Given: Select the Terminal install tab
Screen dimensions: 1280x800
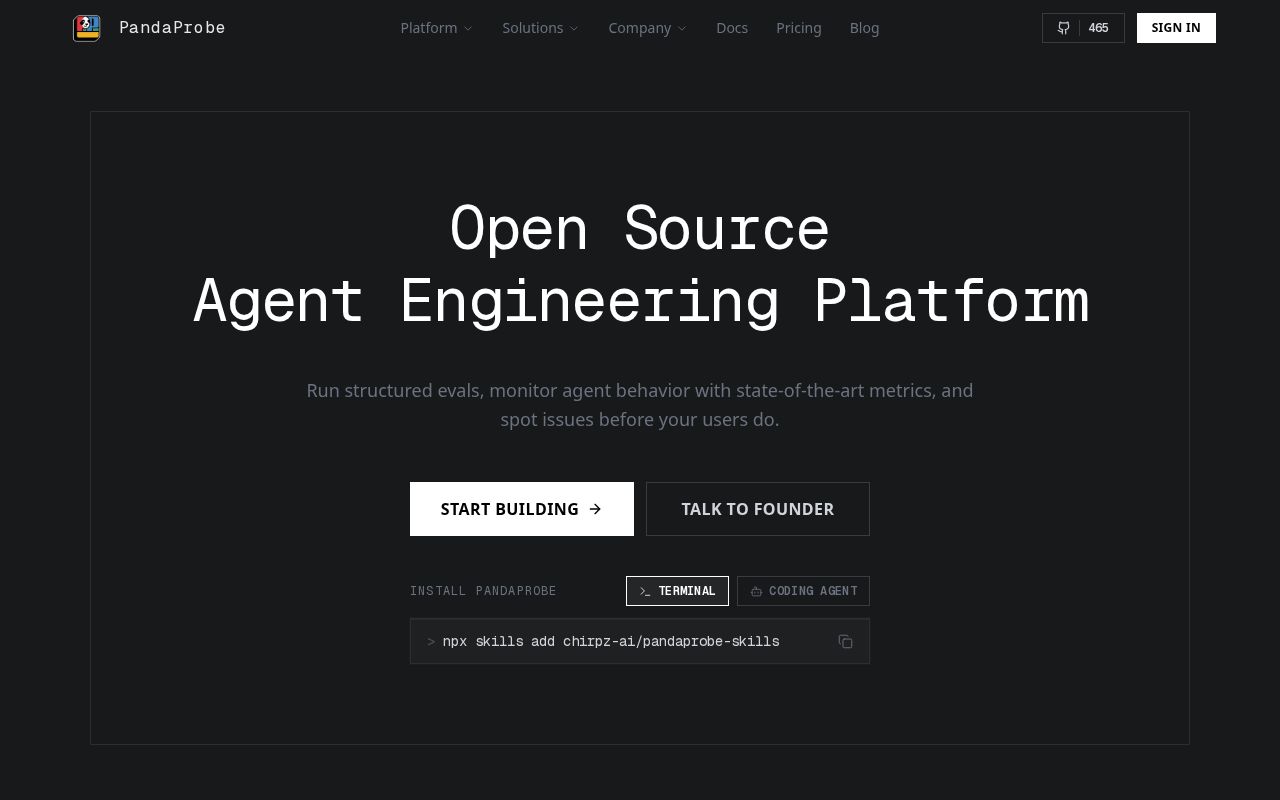Looking at the screenshot, I should point(678,591).
